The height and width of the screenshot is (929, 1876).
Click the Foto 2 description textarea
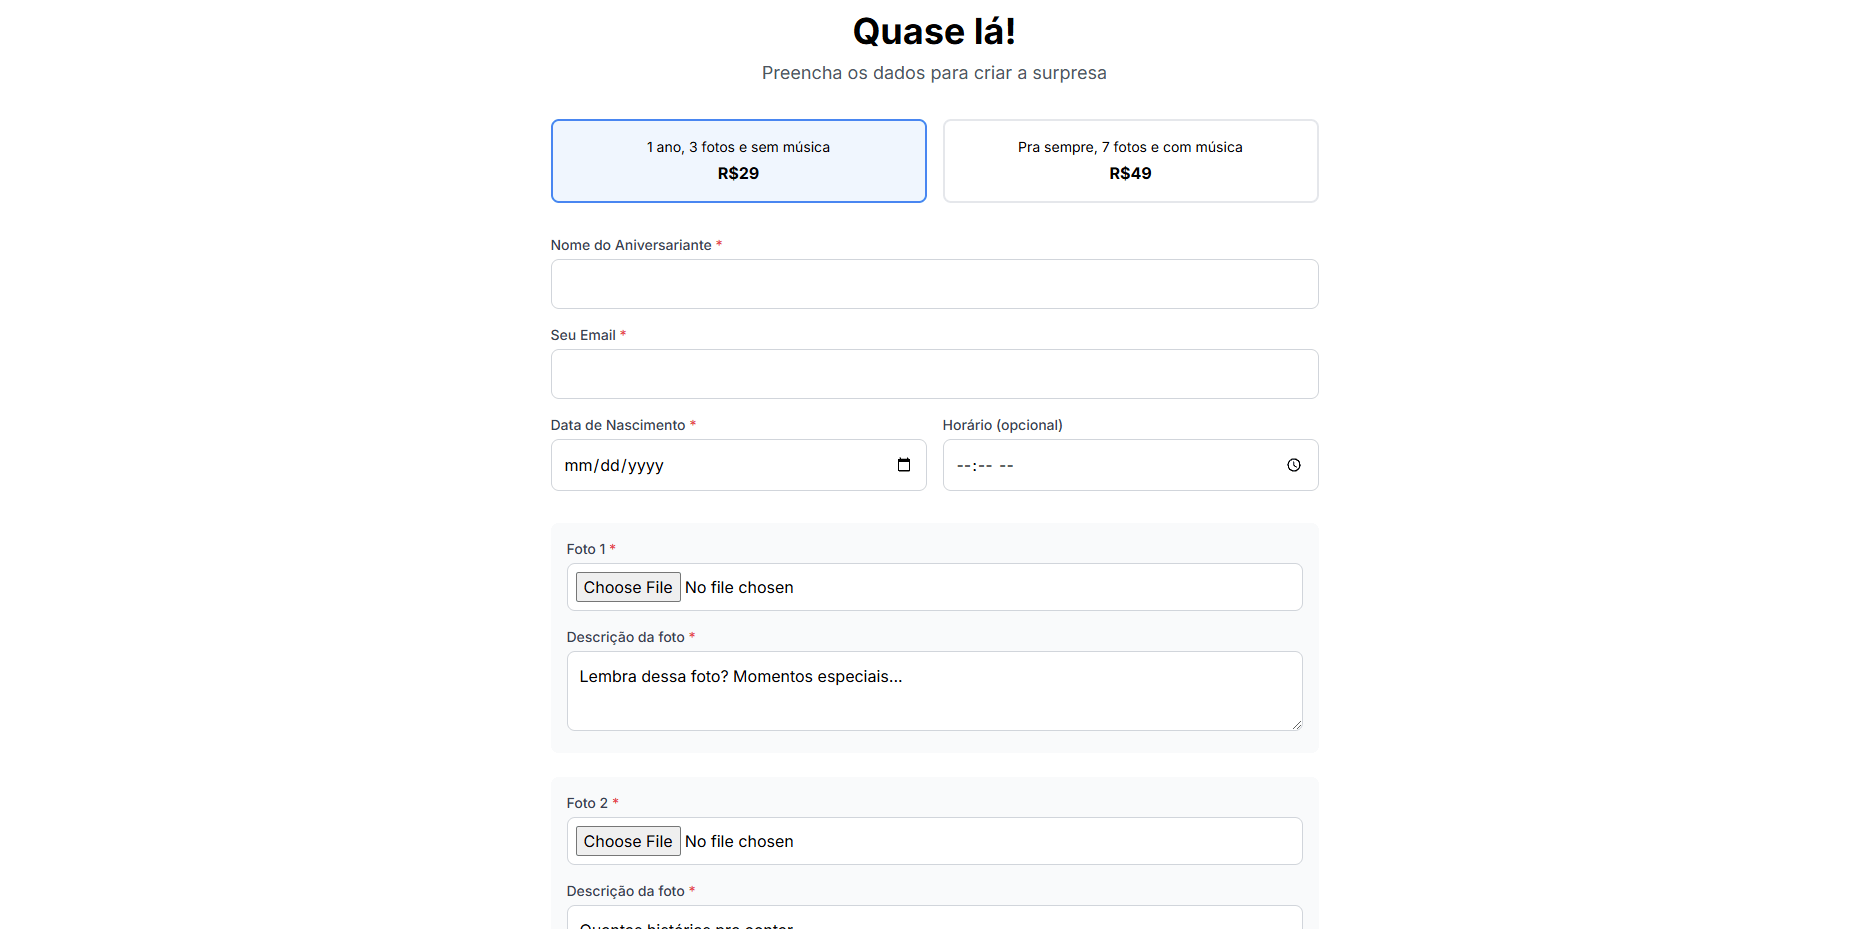point(934,918)
